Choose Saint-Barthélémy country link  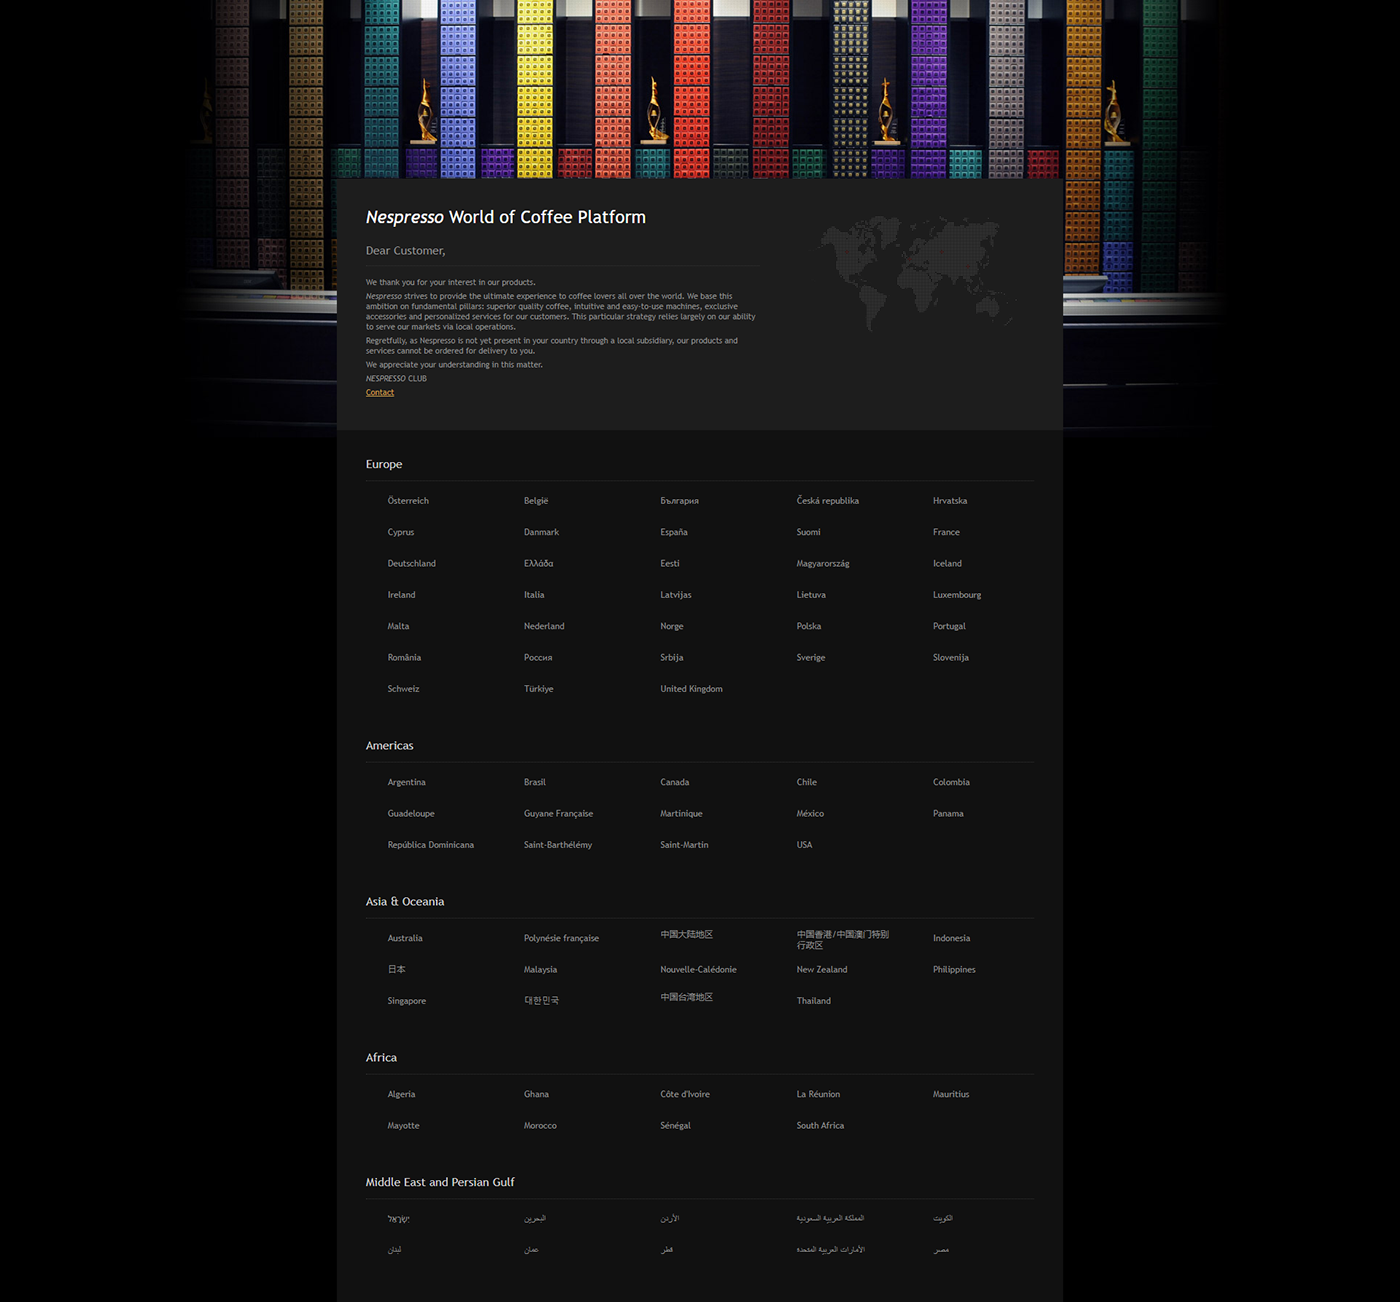click(x=558, y=845)
